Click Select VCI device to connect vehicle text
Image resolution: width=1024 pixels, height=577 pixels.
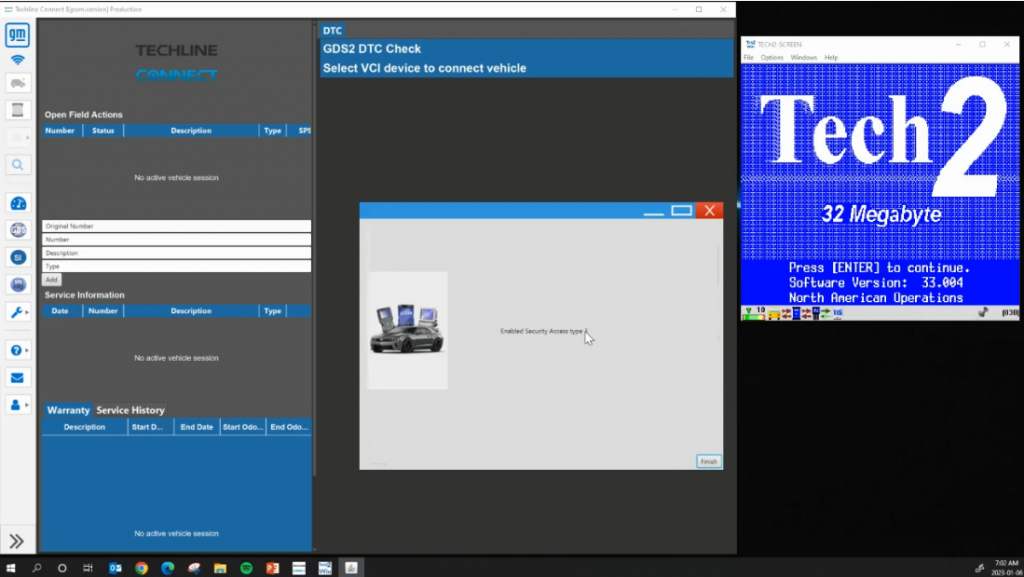click(424, 68)
